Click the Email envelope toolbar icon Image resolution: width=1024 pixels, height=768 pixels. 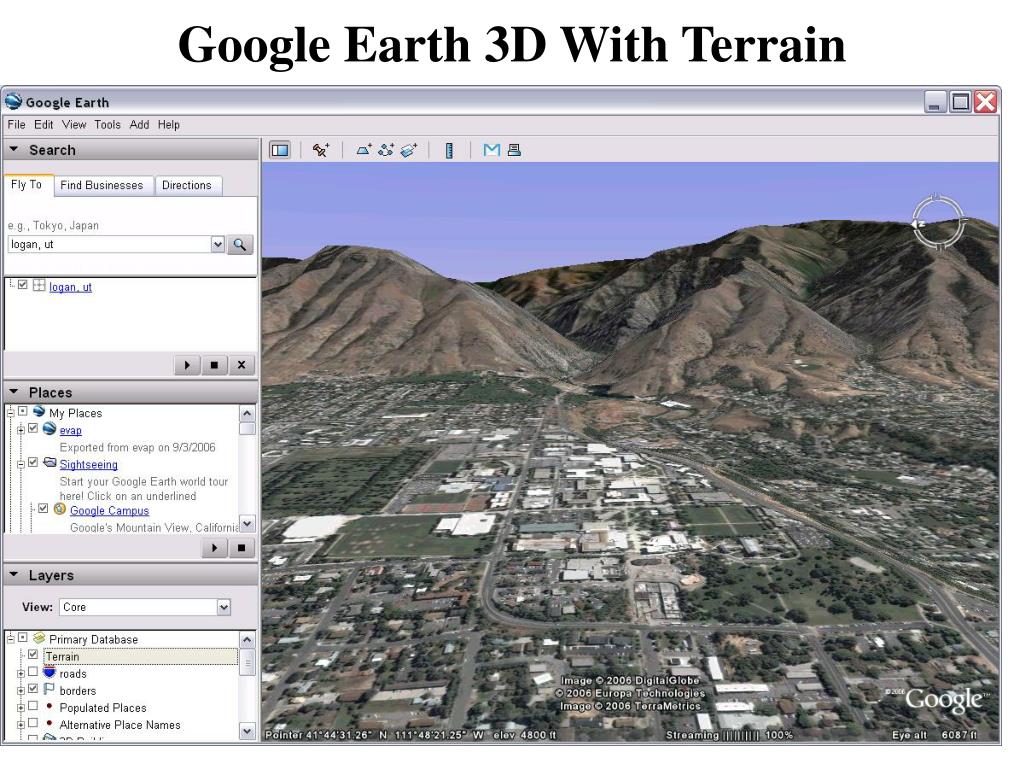click(x=492, y=150)
